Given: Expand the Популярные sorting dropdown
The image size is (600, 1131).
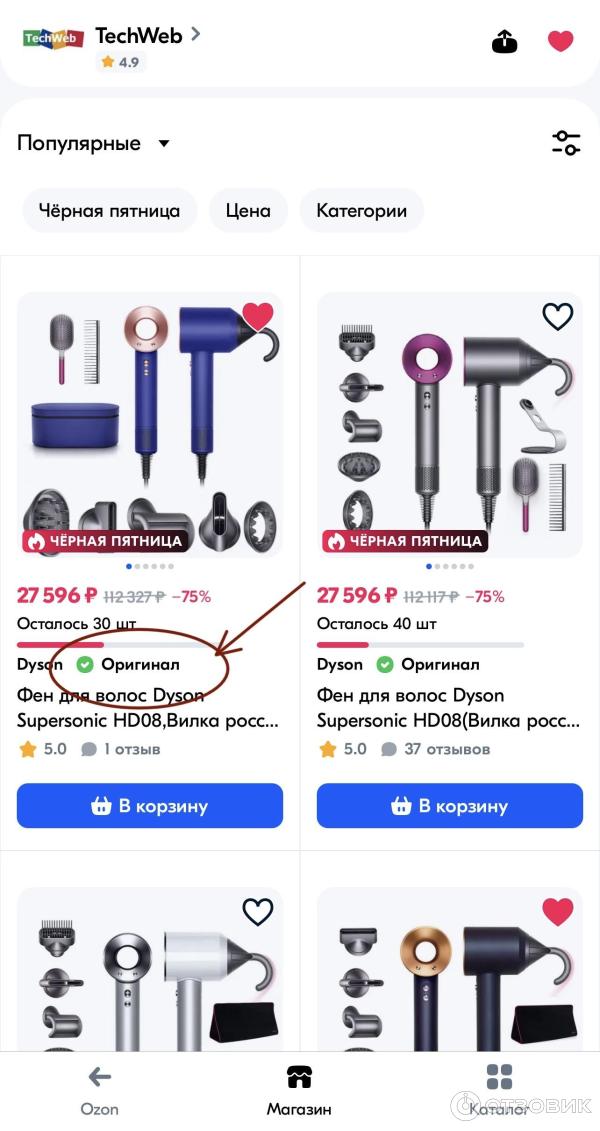Looking at the screenshot, I should (x=94, y=143).
